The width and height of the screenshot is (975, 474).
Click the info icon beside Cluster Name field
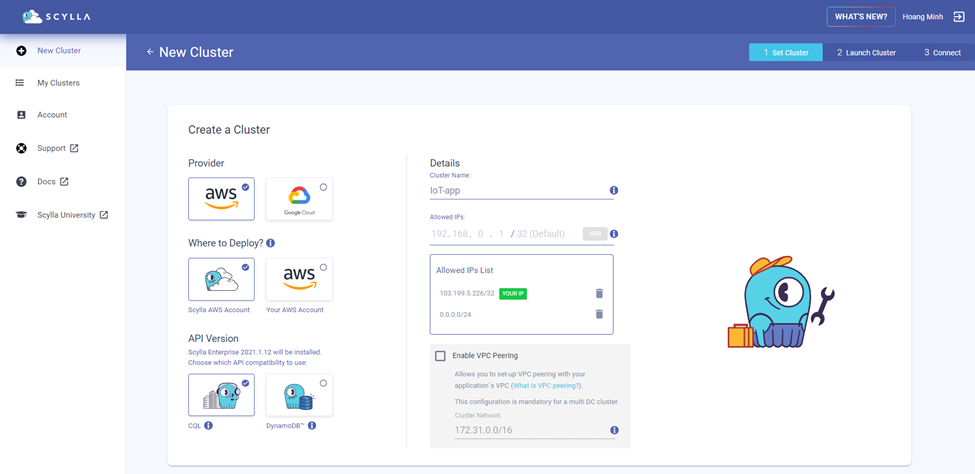(614, 190)
